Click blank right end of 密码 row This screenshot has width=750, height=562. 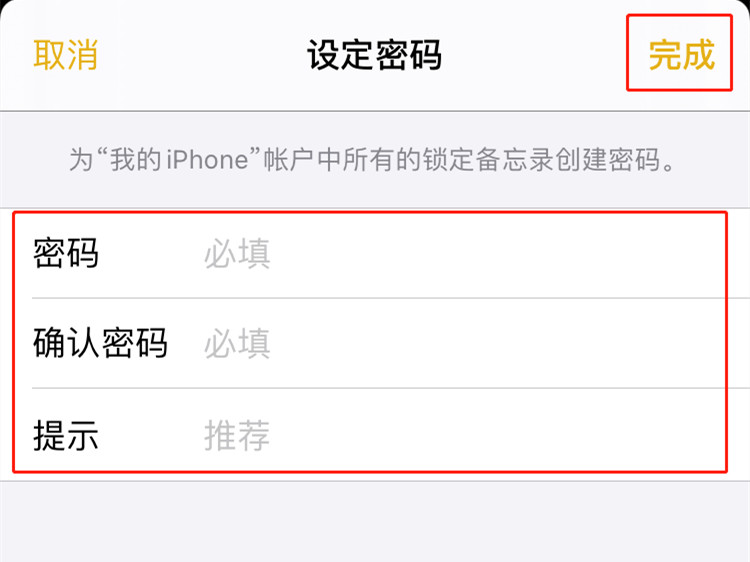coord(622,253)
